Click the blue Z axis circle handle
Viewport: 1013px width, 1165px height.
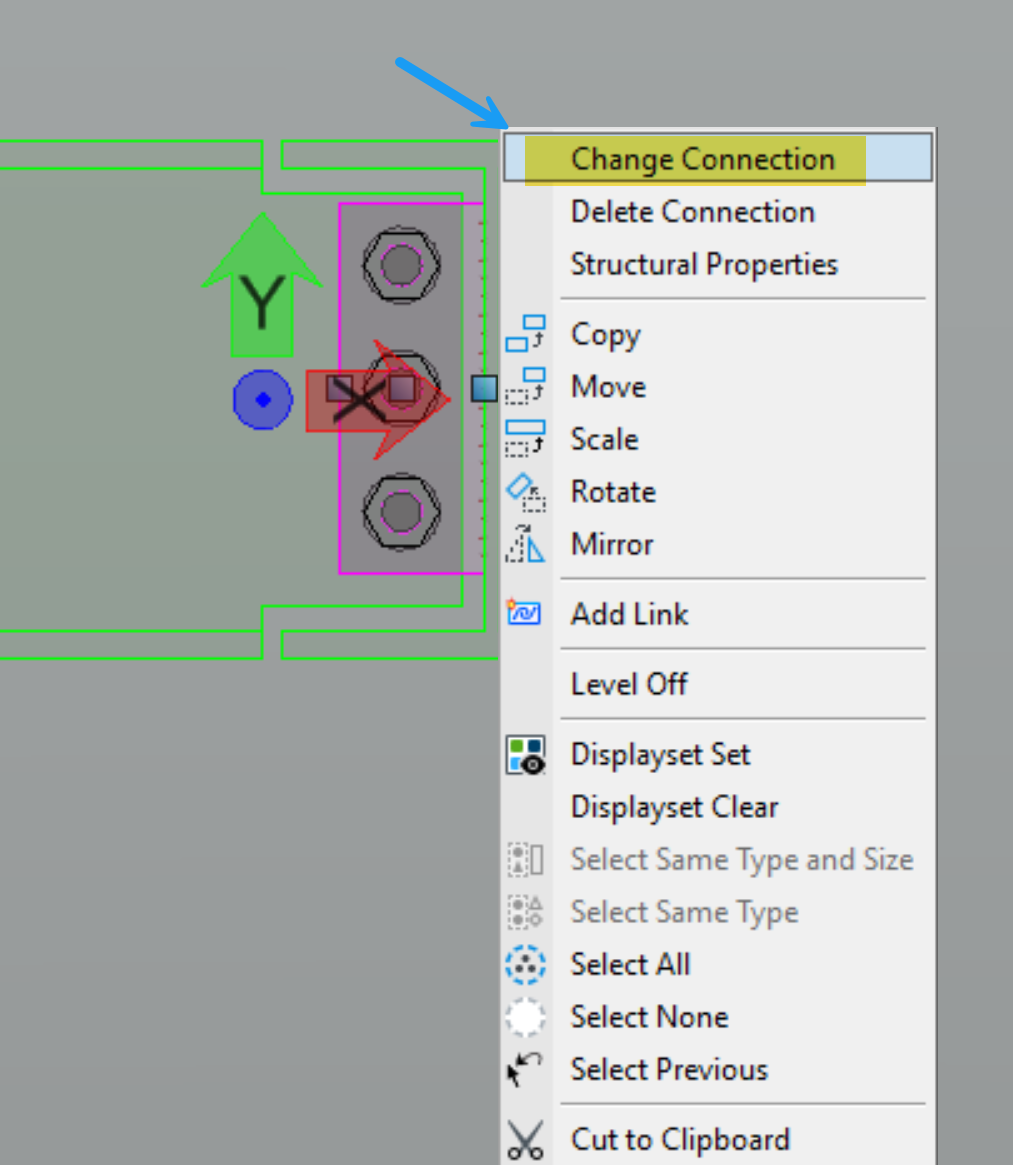tap(262, 400)
